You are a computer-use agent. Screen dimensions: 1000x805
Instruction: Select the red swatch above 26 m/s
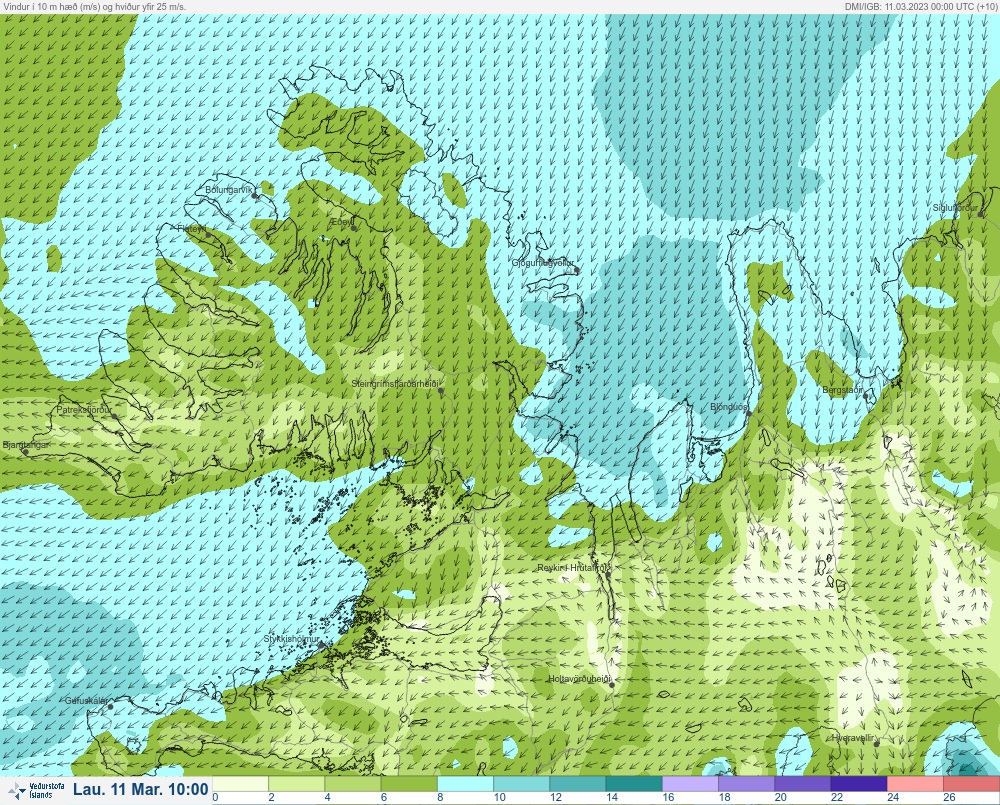pos(972,783)
